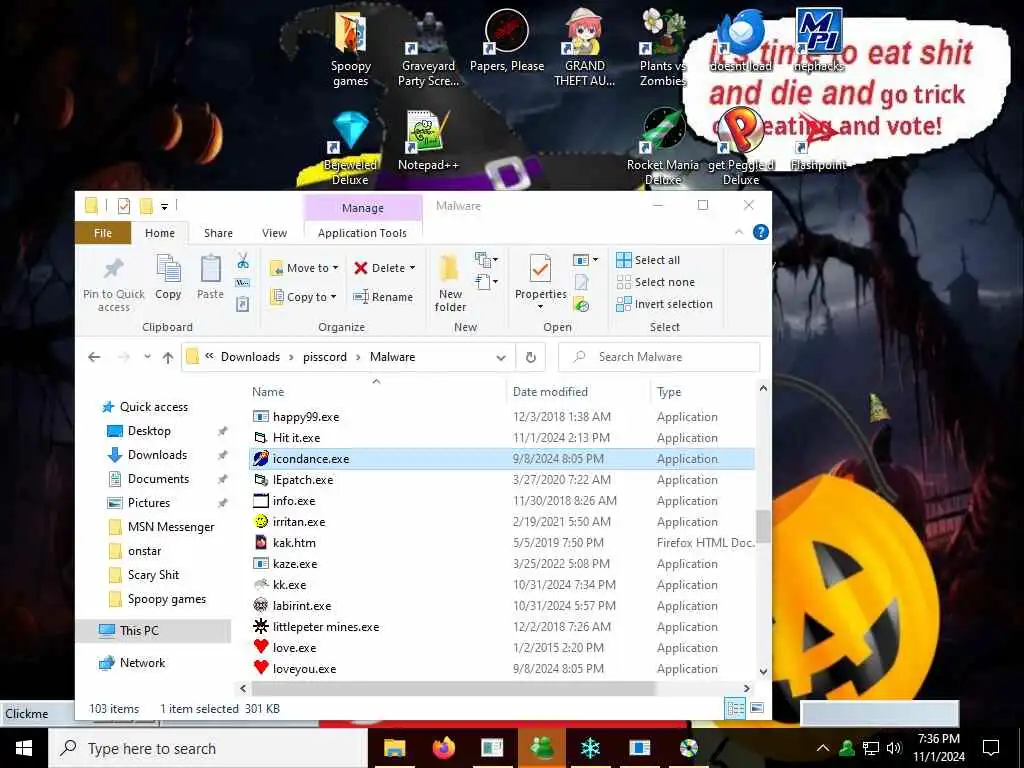This screenshot has width=1024, height=768.
Task: Switch to Details view icon in status bar
Action: point(735,708)
